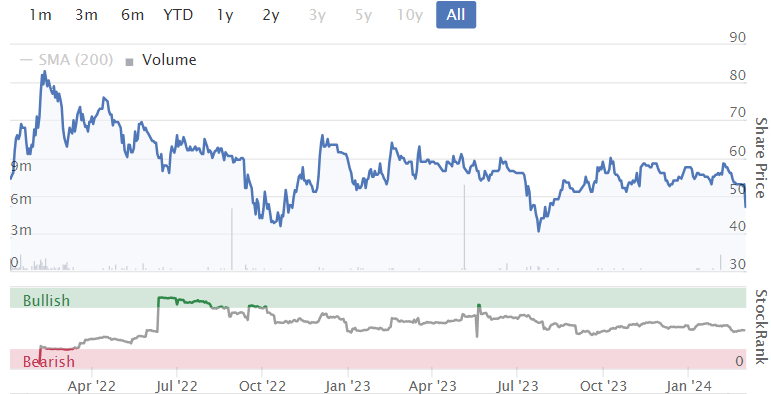Choose the 2y time range
The width and height of the screenshot is (771, 394).
pos(270,15)
